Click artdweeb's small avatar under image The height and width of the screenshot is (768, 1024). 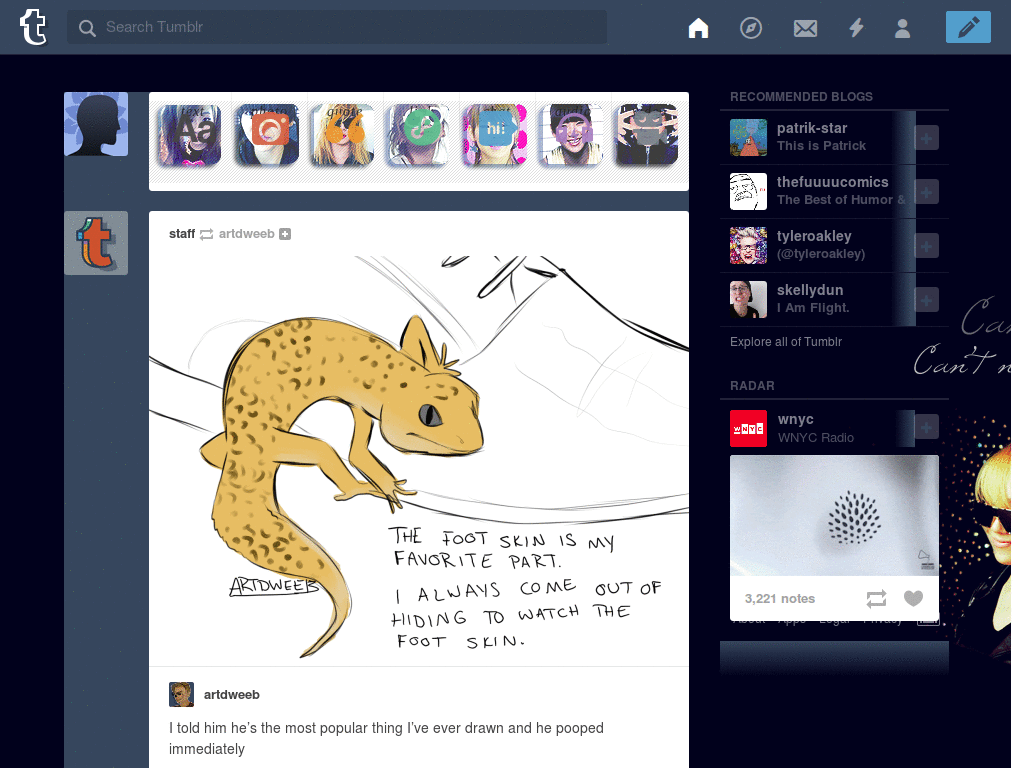click(x=182, y=694)
